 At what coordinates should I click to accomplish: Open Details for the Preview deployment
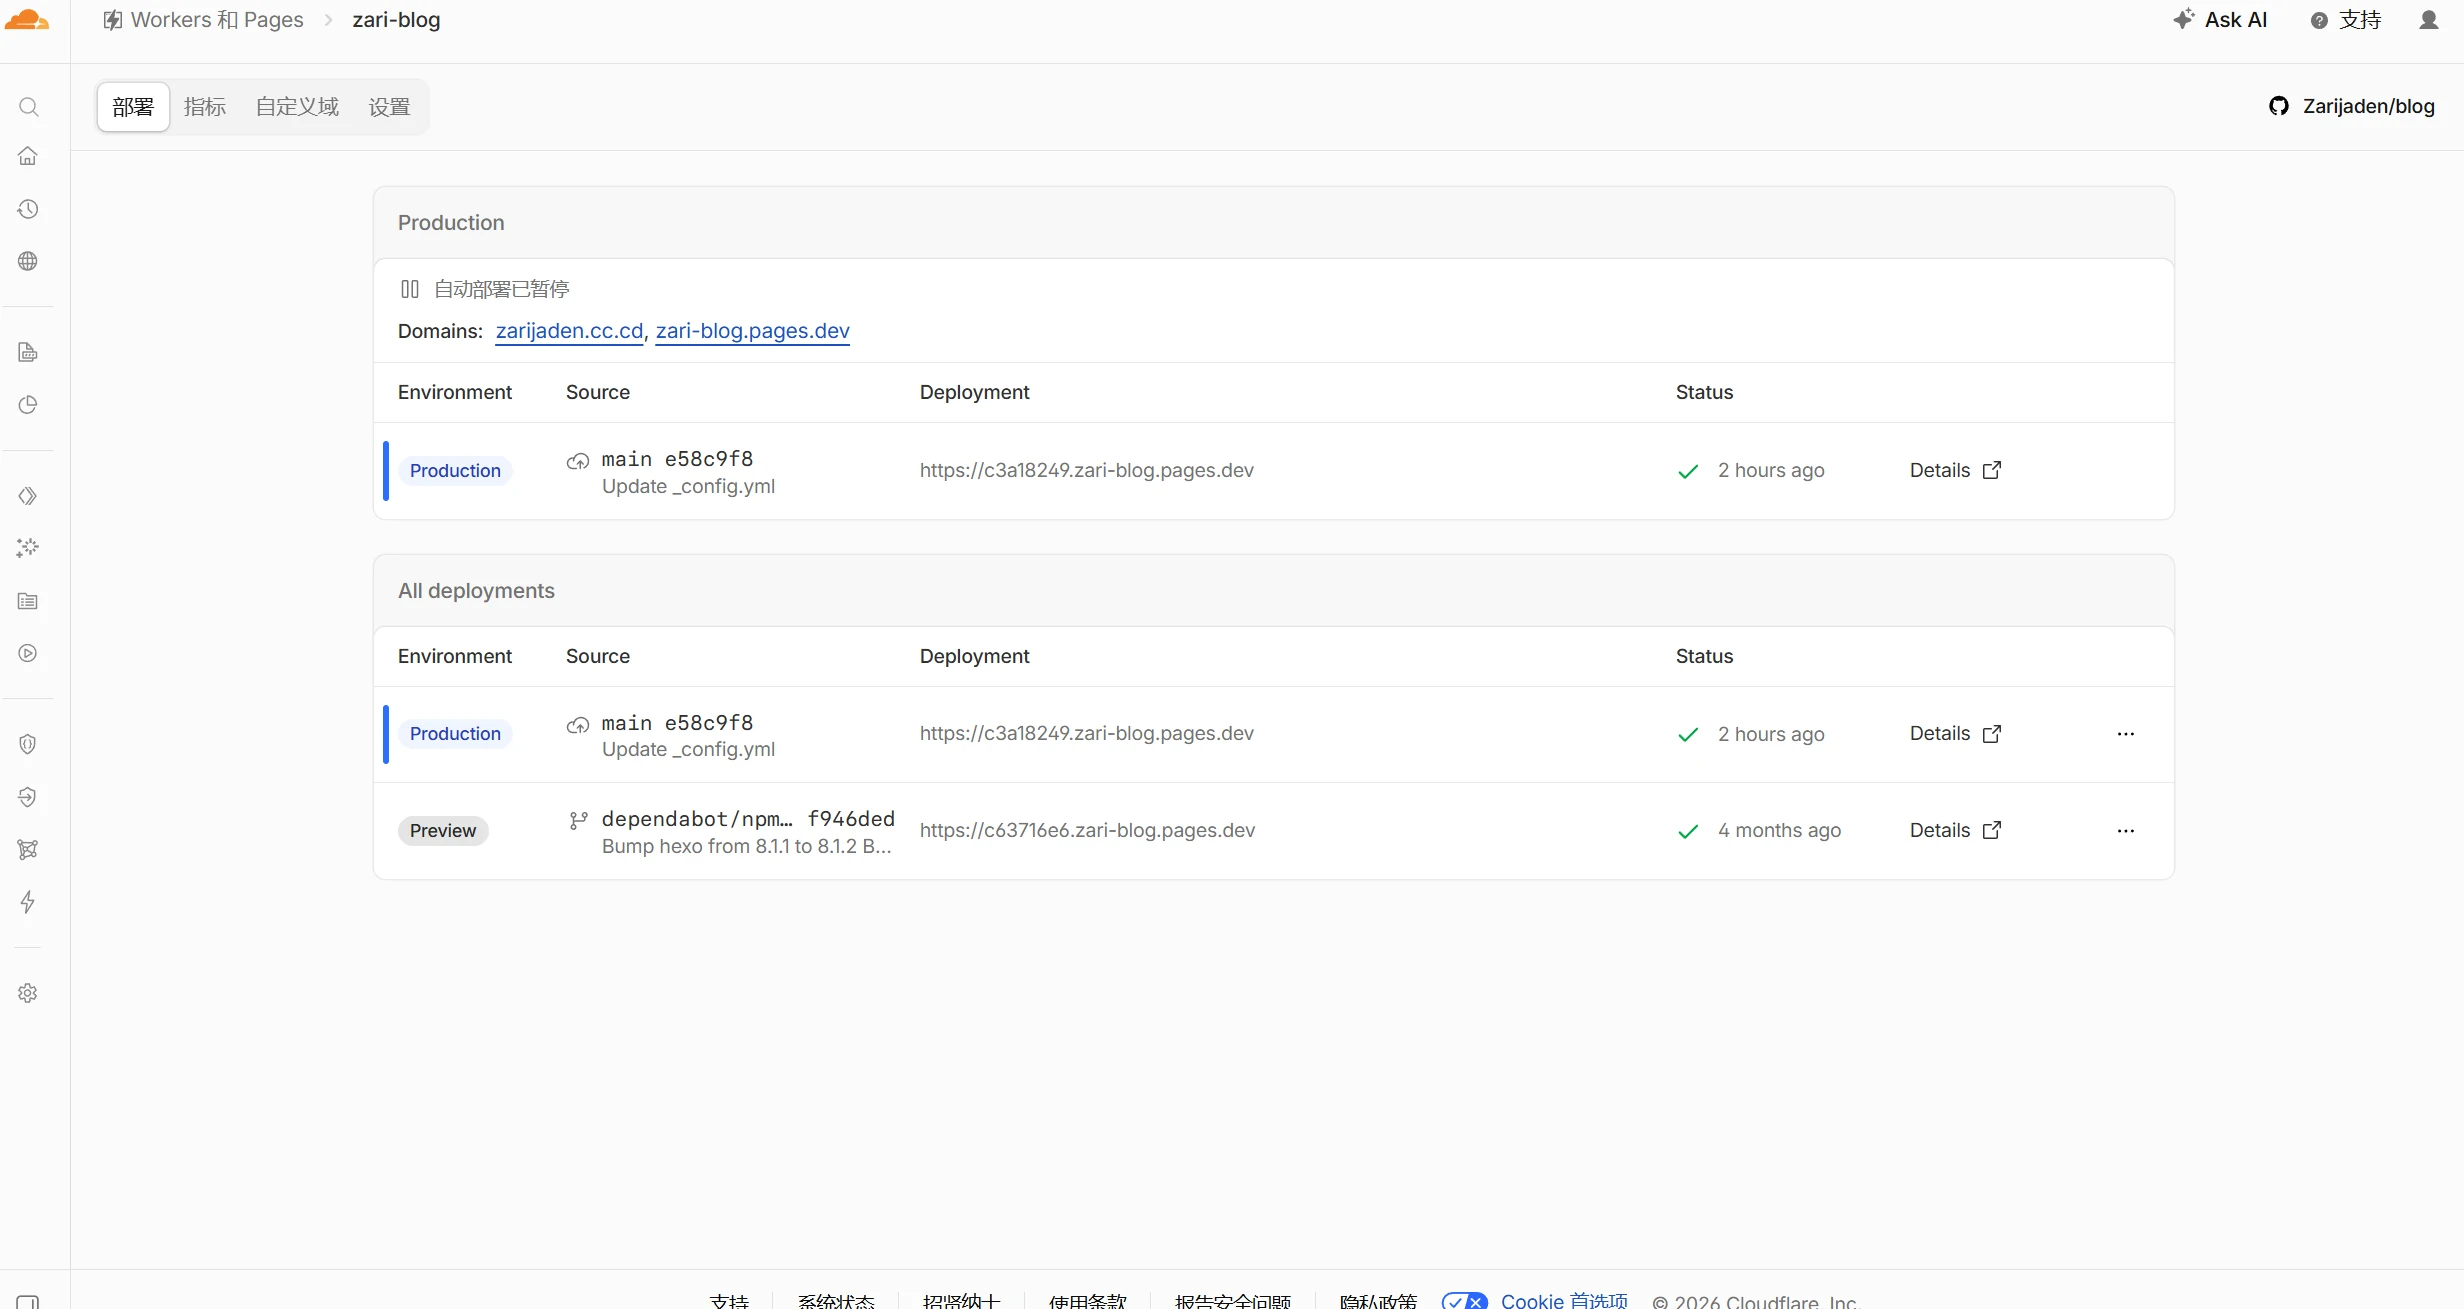point(1955,831)
